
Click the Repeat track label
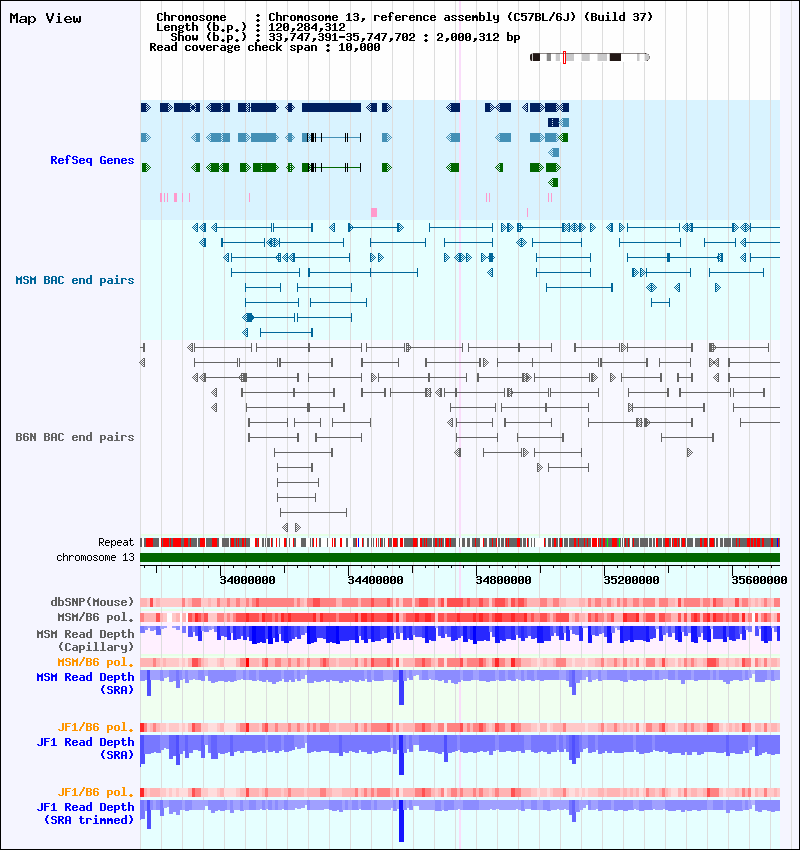click(x=116, y=542)
